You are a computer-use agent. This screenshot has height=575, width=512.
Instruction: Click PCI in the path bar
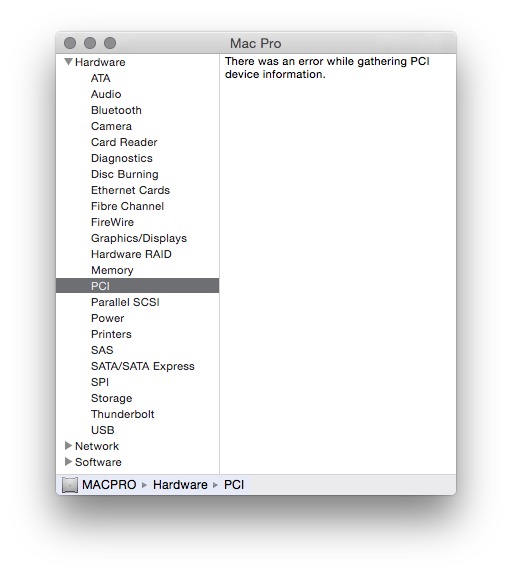(x=234, y=485)
